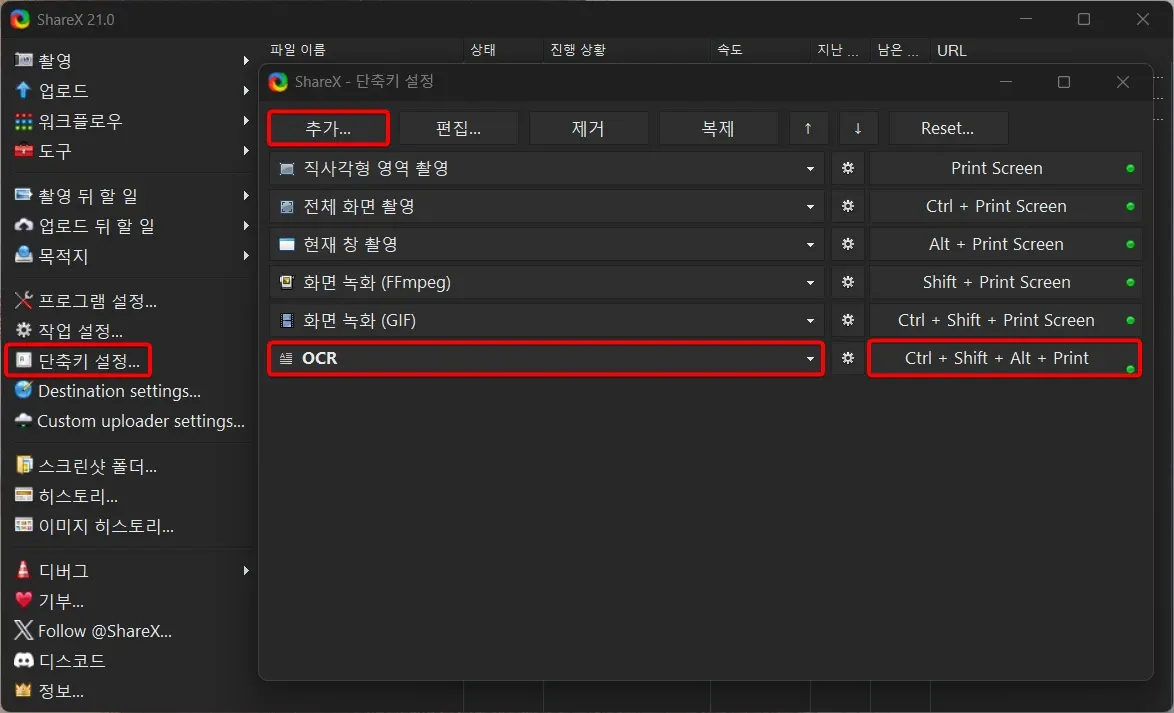Click the Destination settings globe icon
This screenshot has height=713, width=1174.
click(x=24, y=390)
